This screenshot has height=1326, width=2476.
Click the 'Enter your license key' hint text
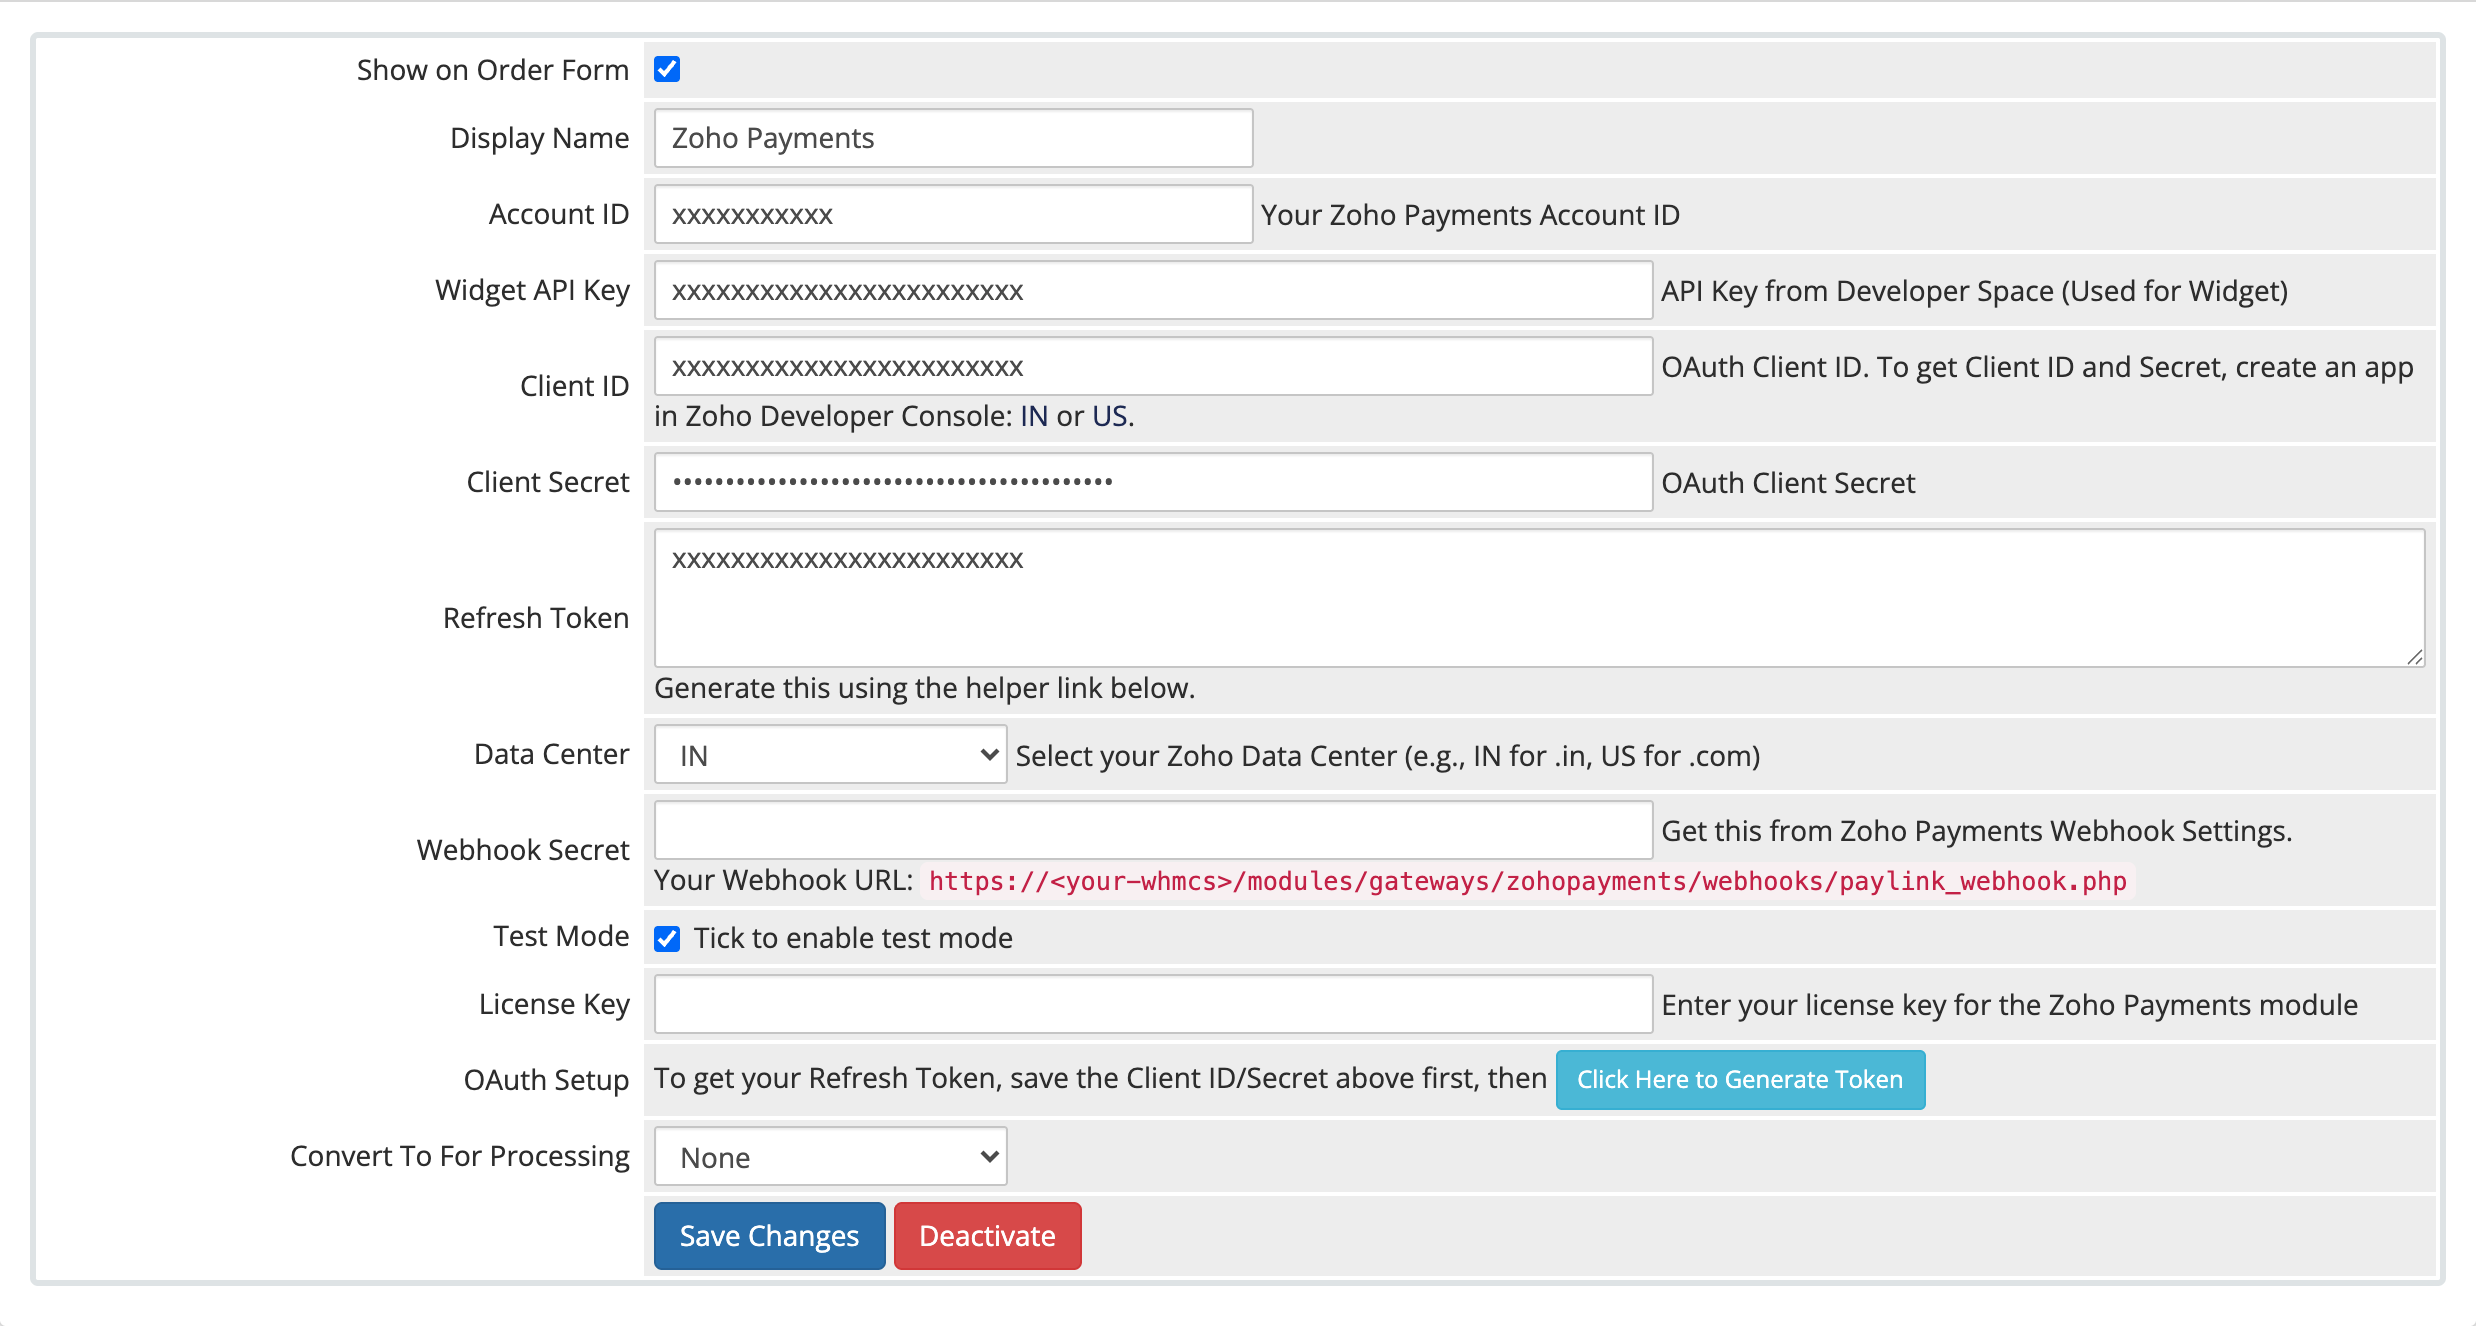pyautogui.click(x=2009, y=1005)
